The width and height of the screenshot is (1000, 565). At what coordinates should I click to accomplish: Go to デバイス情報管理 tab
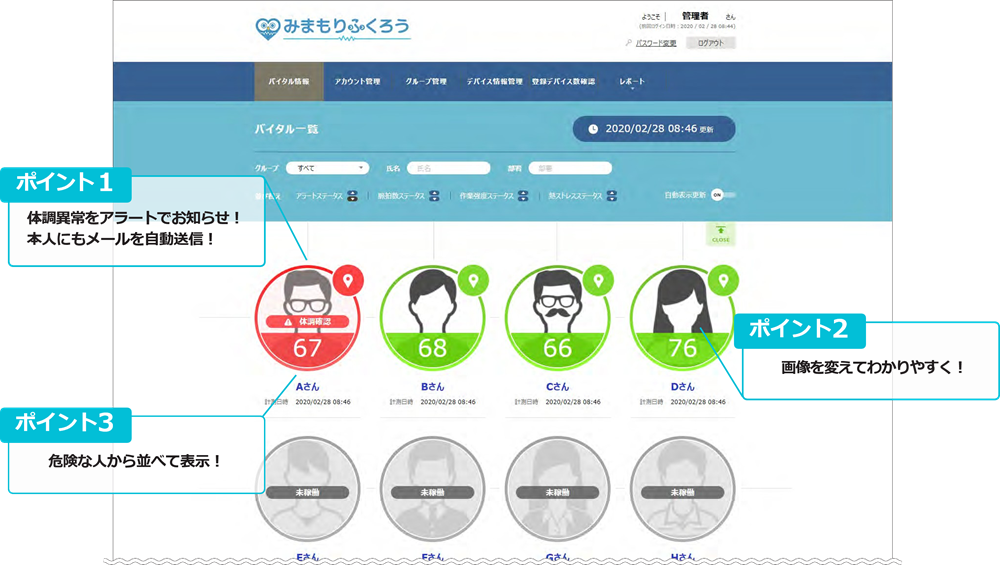pos(494,82)
